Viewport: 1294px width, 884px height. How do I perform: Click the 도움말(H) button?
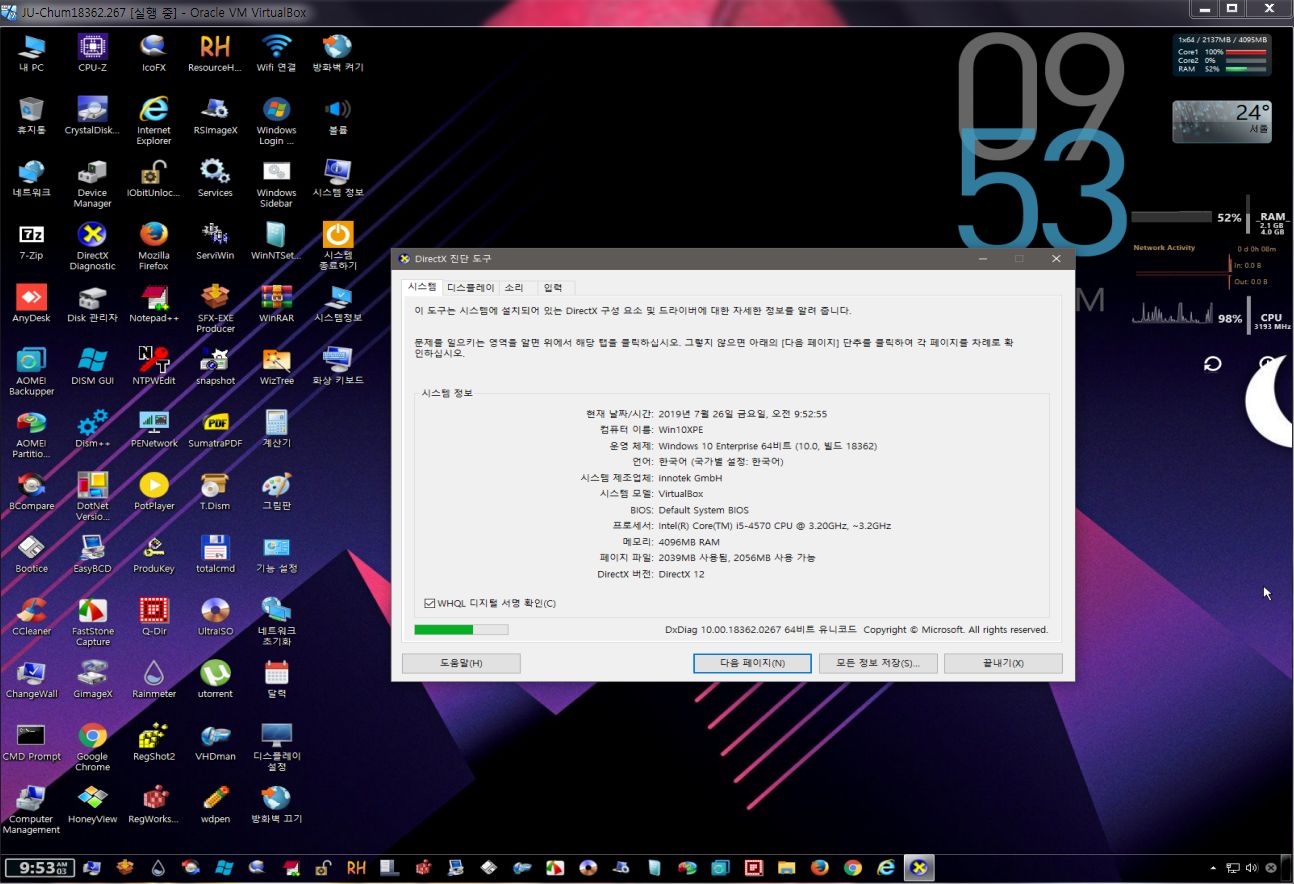coord(461,663)
